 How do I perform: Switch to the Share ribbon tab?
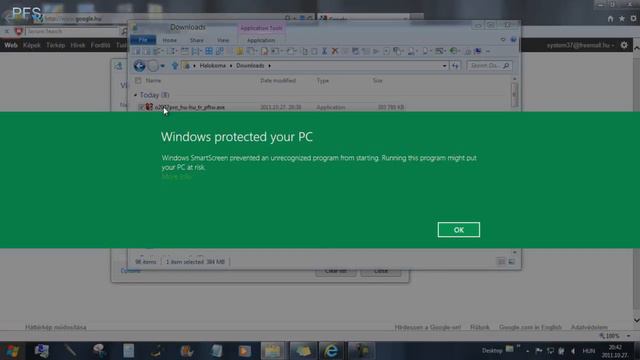(196, 40)
